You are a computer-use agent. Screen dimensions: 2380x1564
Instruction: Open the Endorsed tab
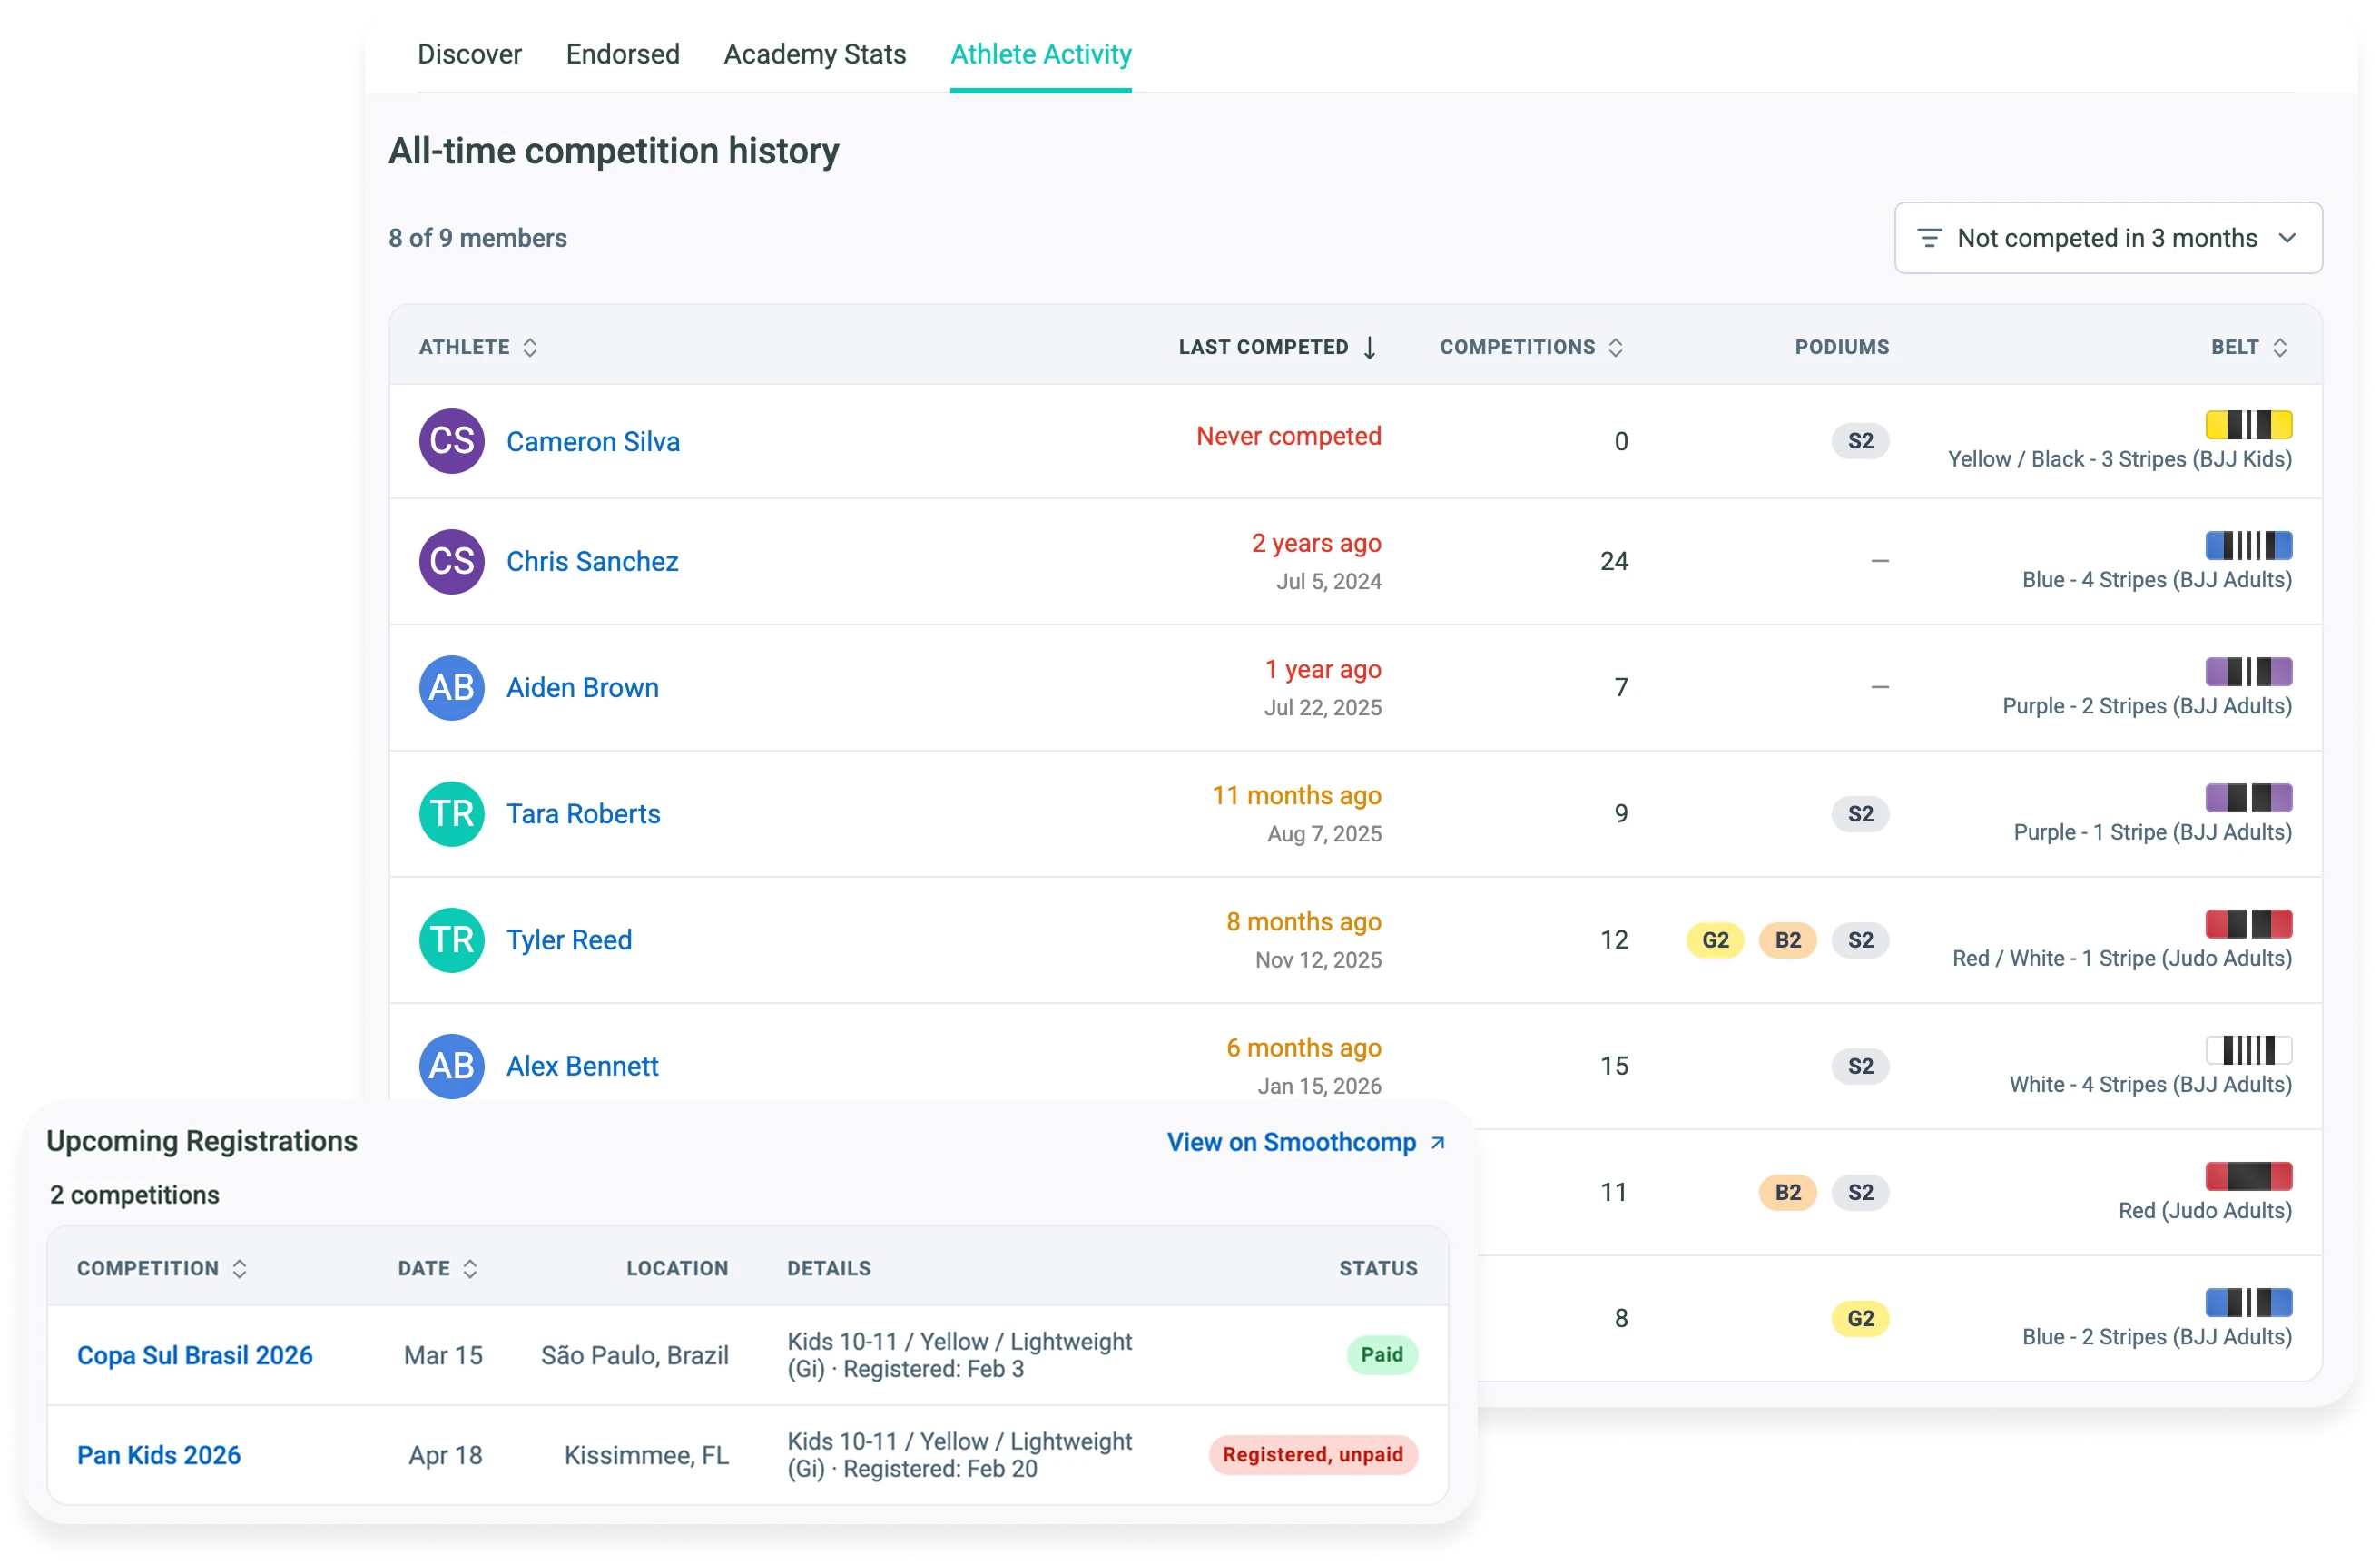622,54
